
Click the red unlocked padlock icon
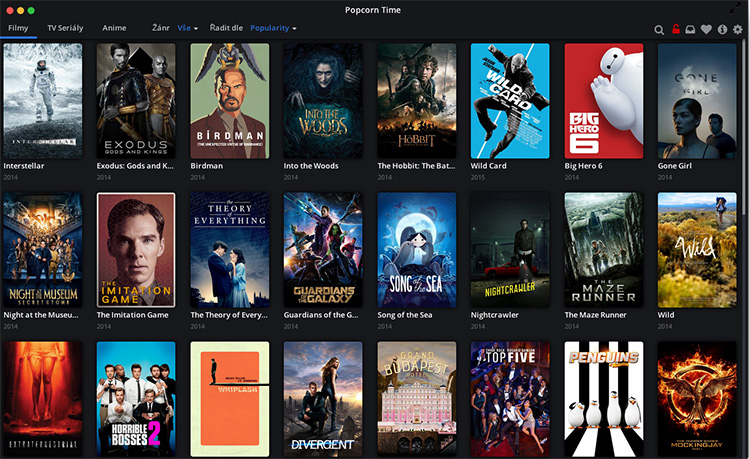(676, 29)
